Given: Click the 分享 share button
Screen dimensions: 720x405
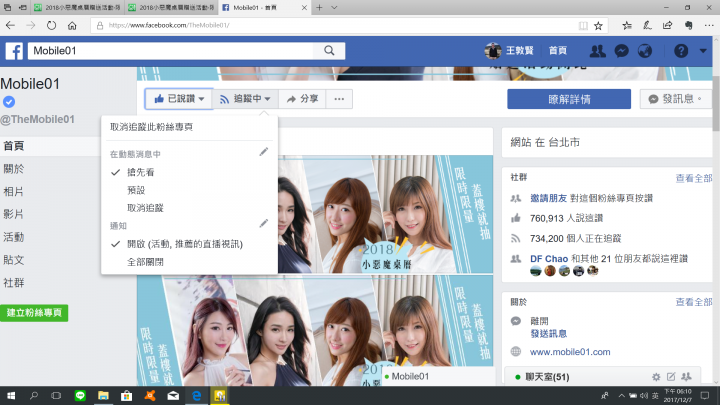Looking at the screenshot, I should [x=302, y=99].
